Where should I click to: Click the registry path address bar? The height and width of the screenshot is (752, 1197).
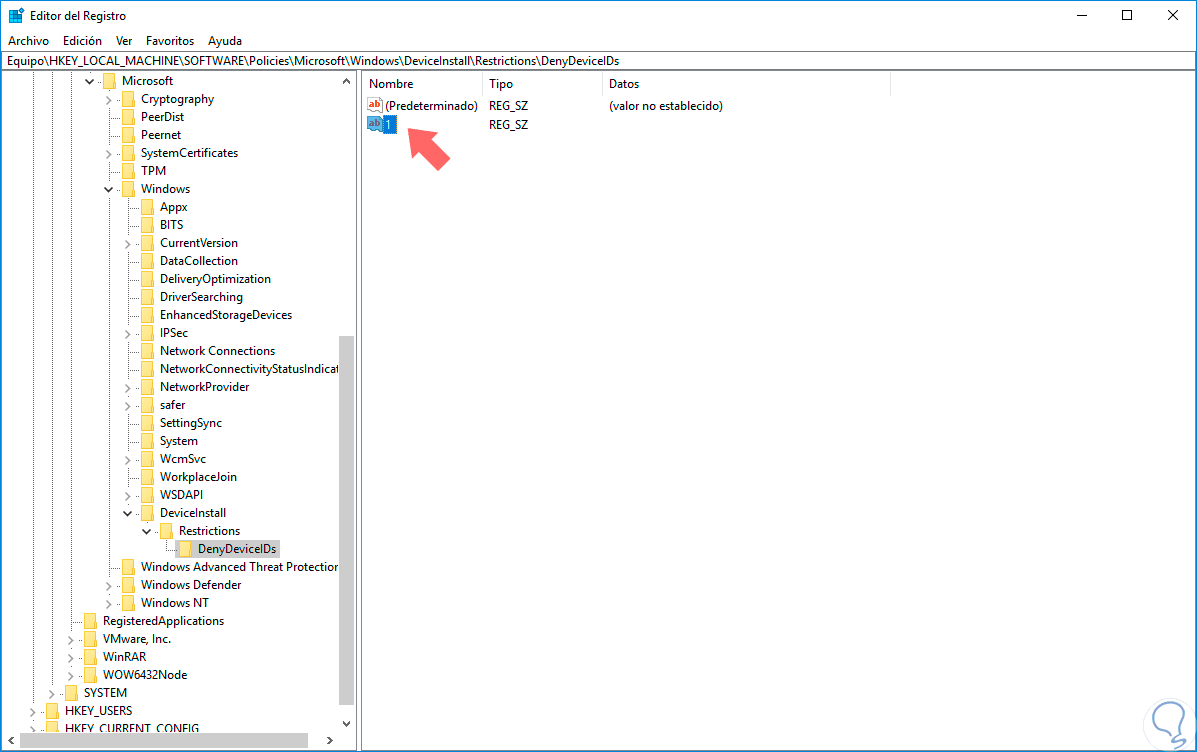[x=598, y=61]
